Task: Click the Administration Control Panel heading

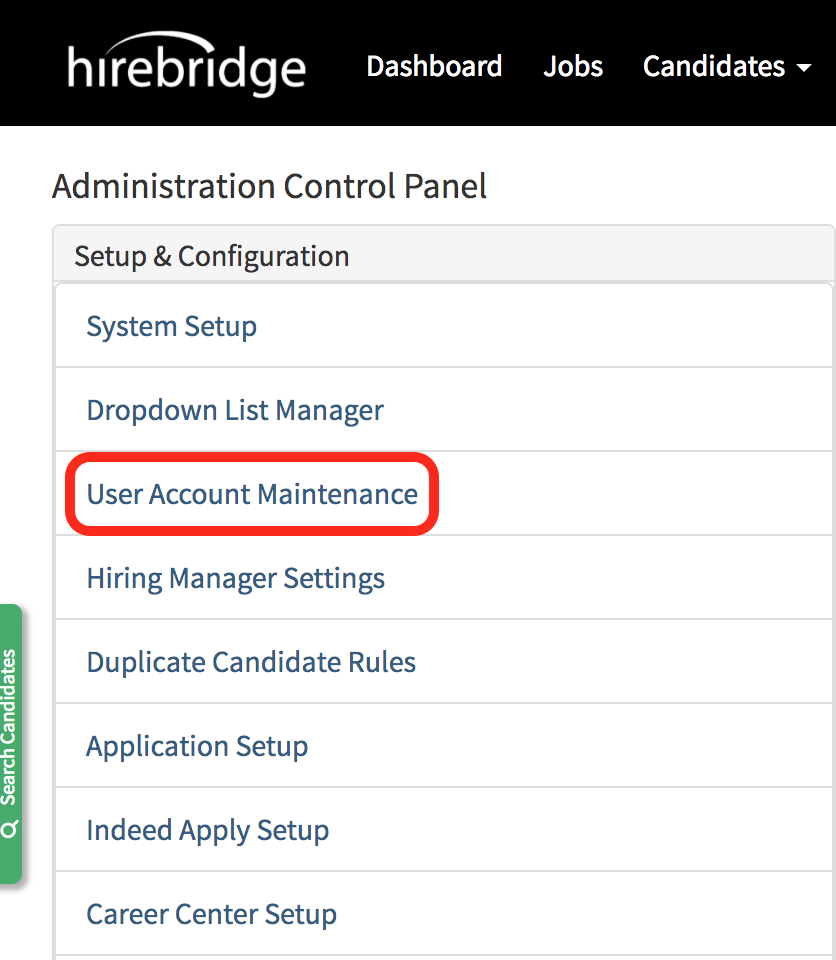Action: (269, 186)
